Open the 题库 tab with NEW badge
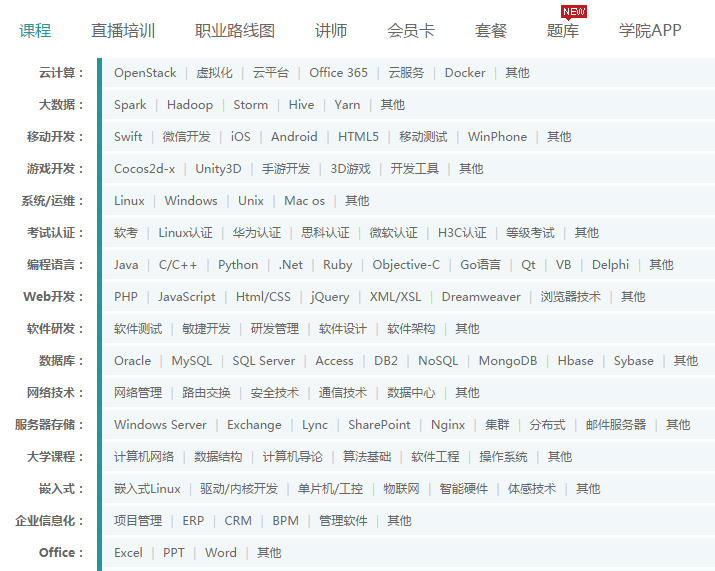 click(x=563, y=30)
